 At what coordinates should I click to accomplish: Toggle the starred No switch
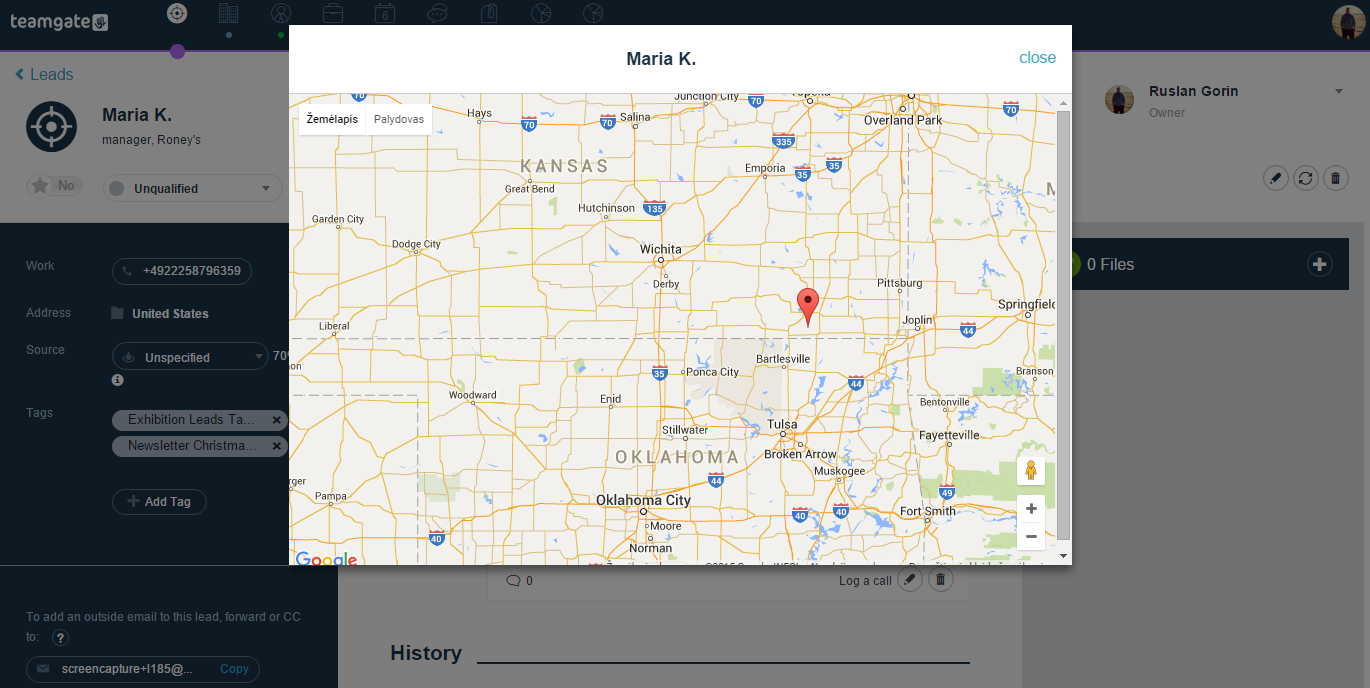coord(54,185)
